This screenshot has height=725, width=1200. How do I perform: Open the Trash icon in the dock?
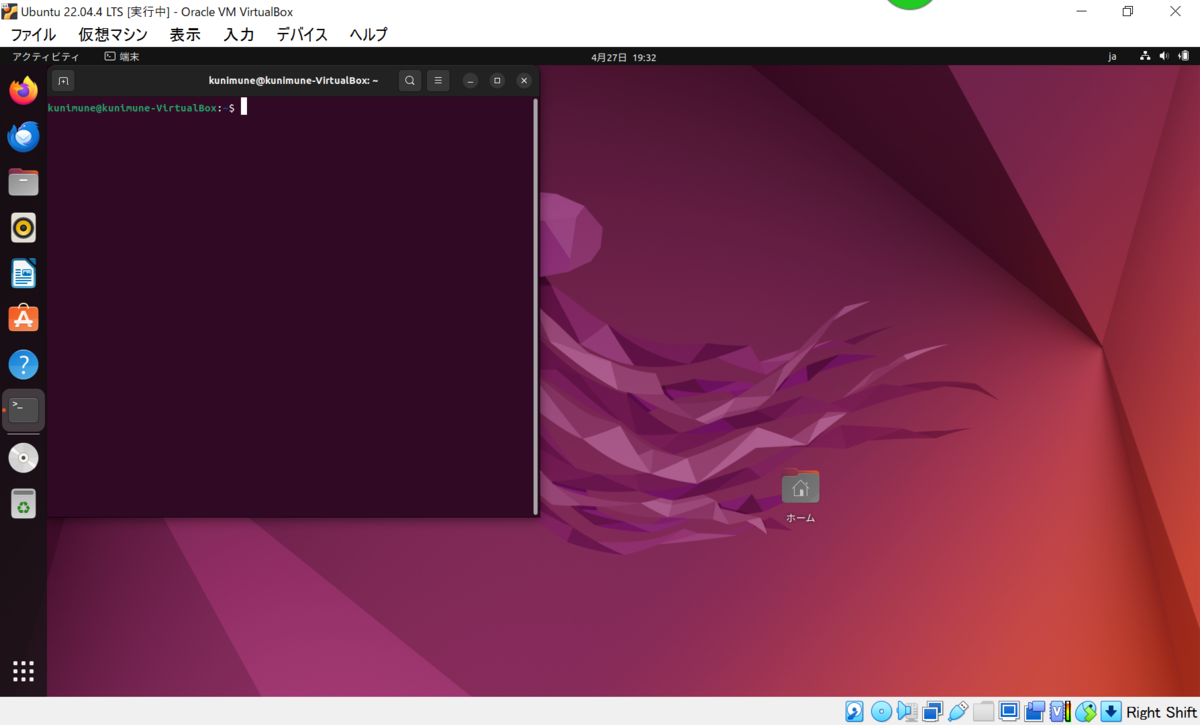click(x=23, y=504)
